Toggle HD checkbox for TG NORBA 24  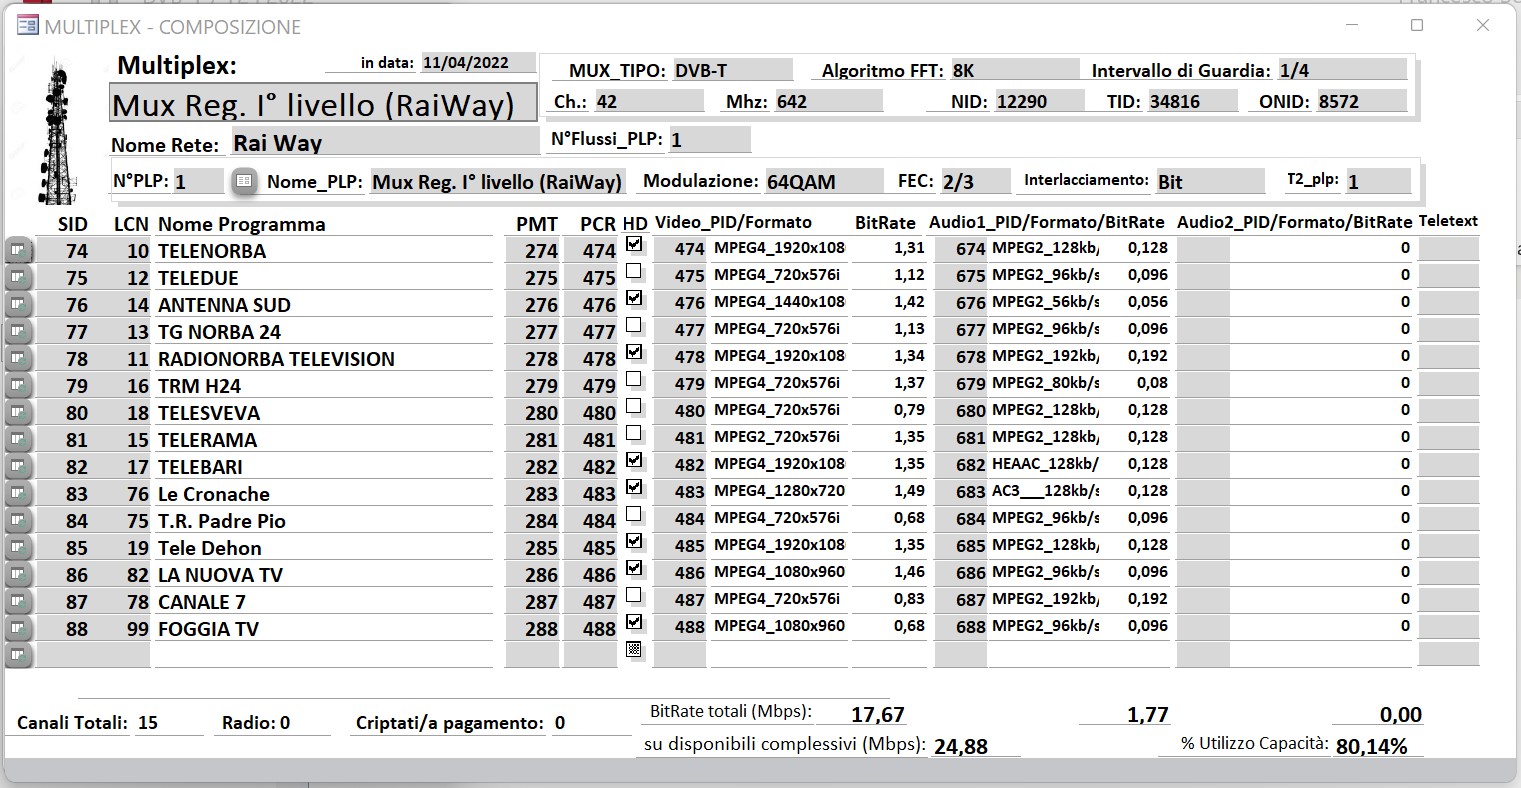pyautogui.click(x=634, y=325)
